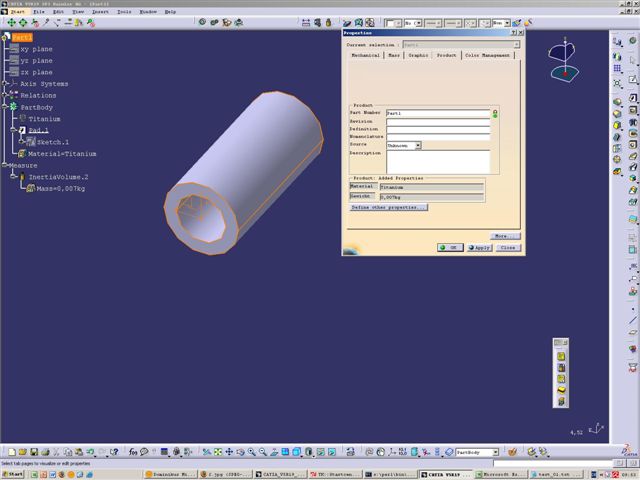
Task: Open the Formula f(x) tool
Action: coord(133,452)
